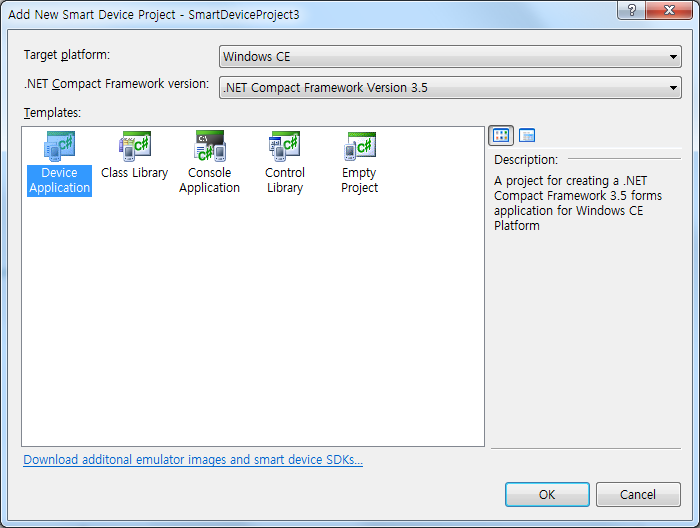Click the arrow on Windows CE dropdown
The width and height of the screenshot is (700, 528).
674,57
